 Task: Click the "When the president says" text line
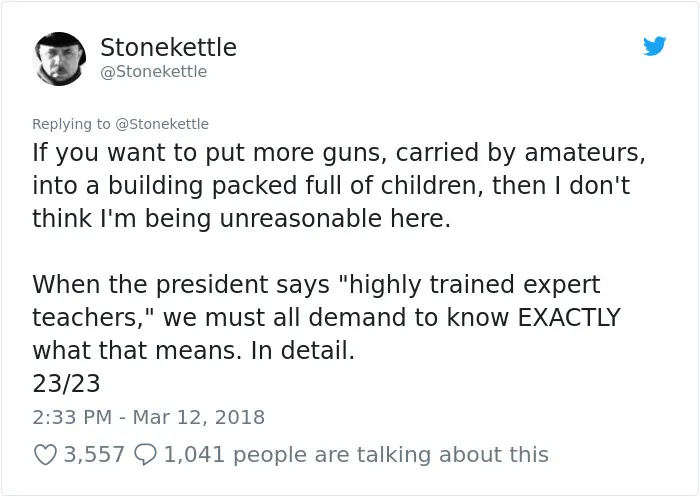[316, 284]
